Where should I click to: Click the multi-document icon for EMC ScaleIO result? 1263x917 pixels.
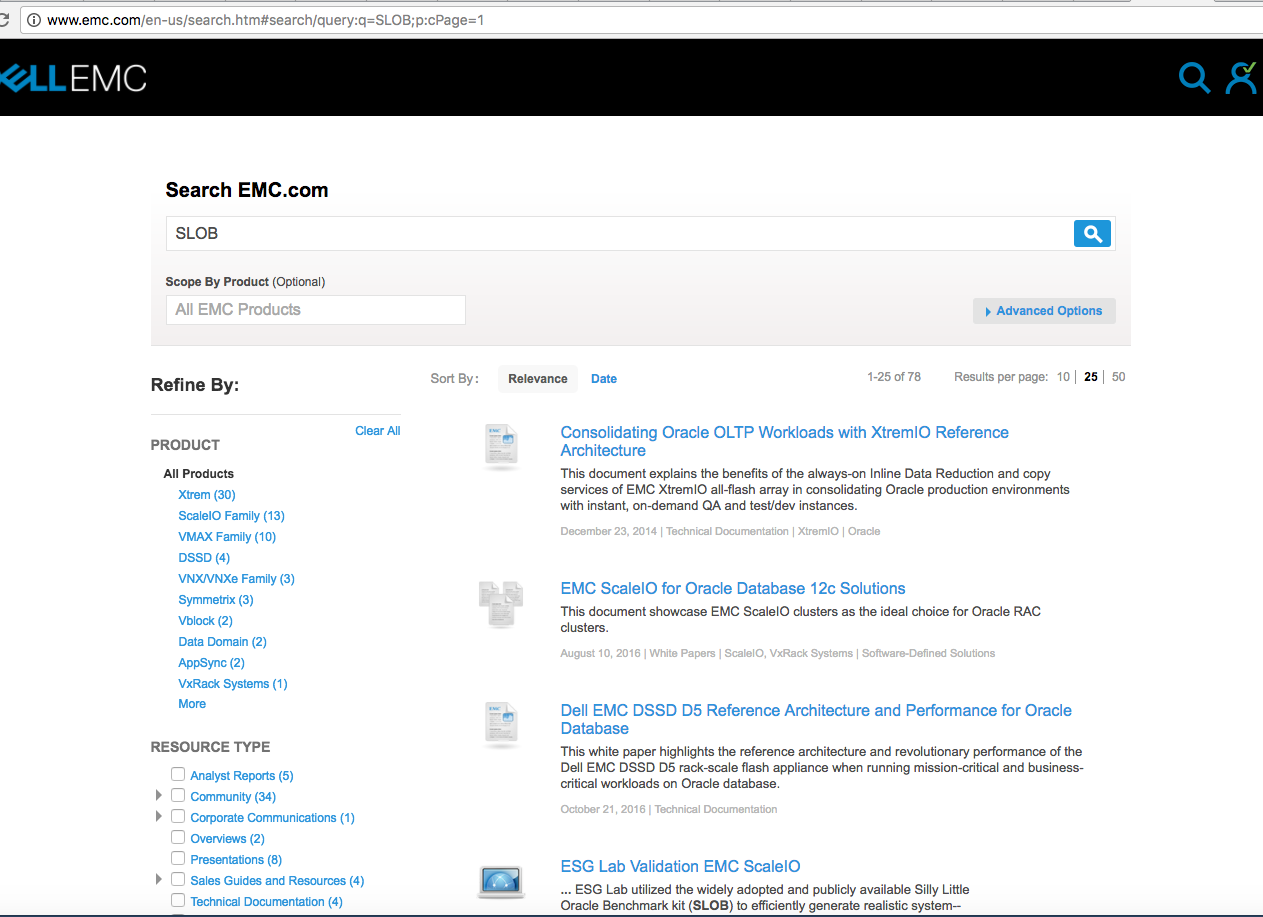500,603
